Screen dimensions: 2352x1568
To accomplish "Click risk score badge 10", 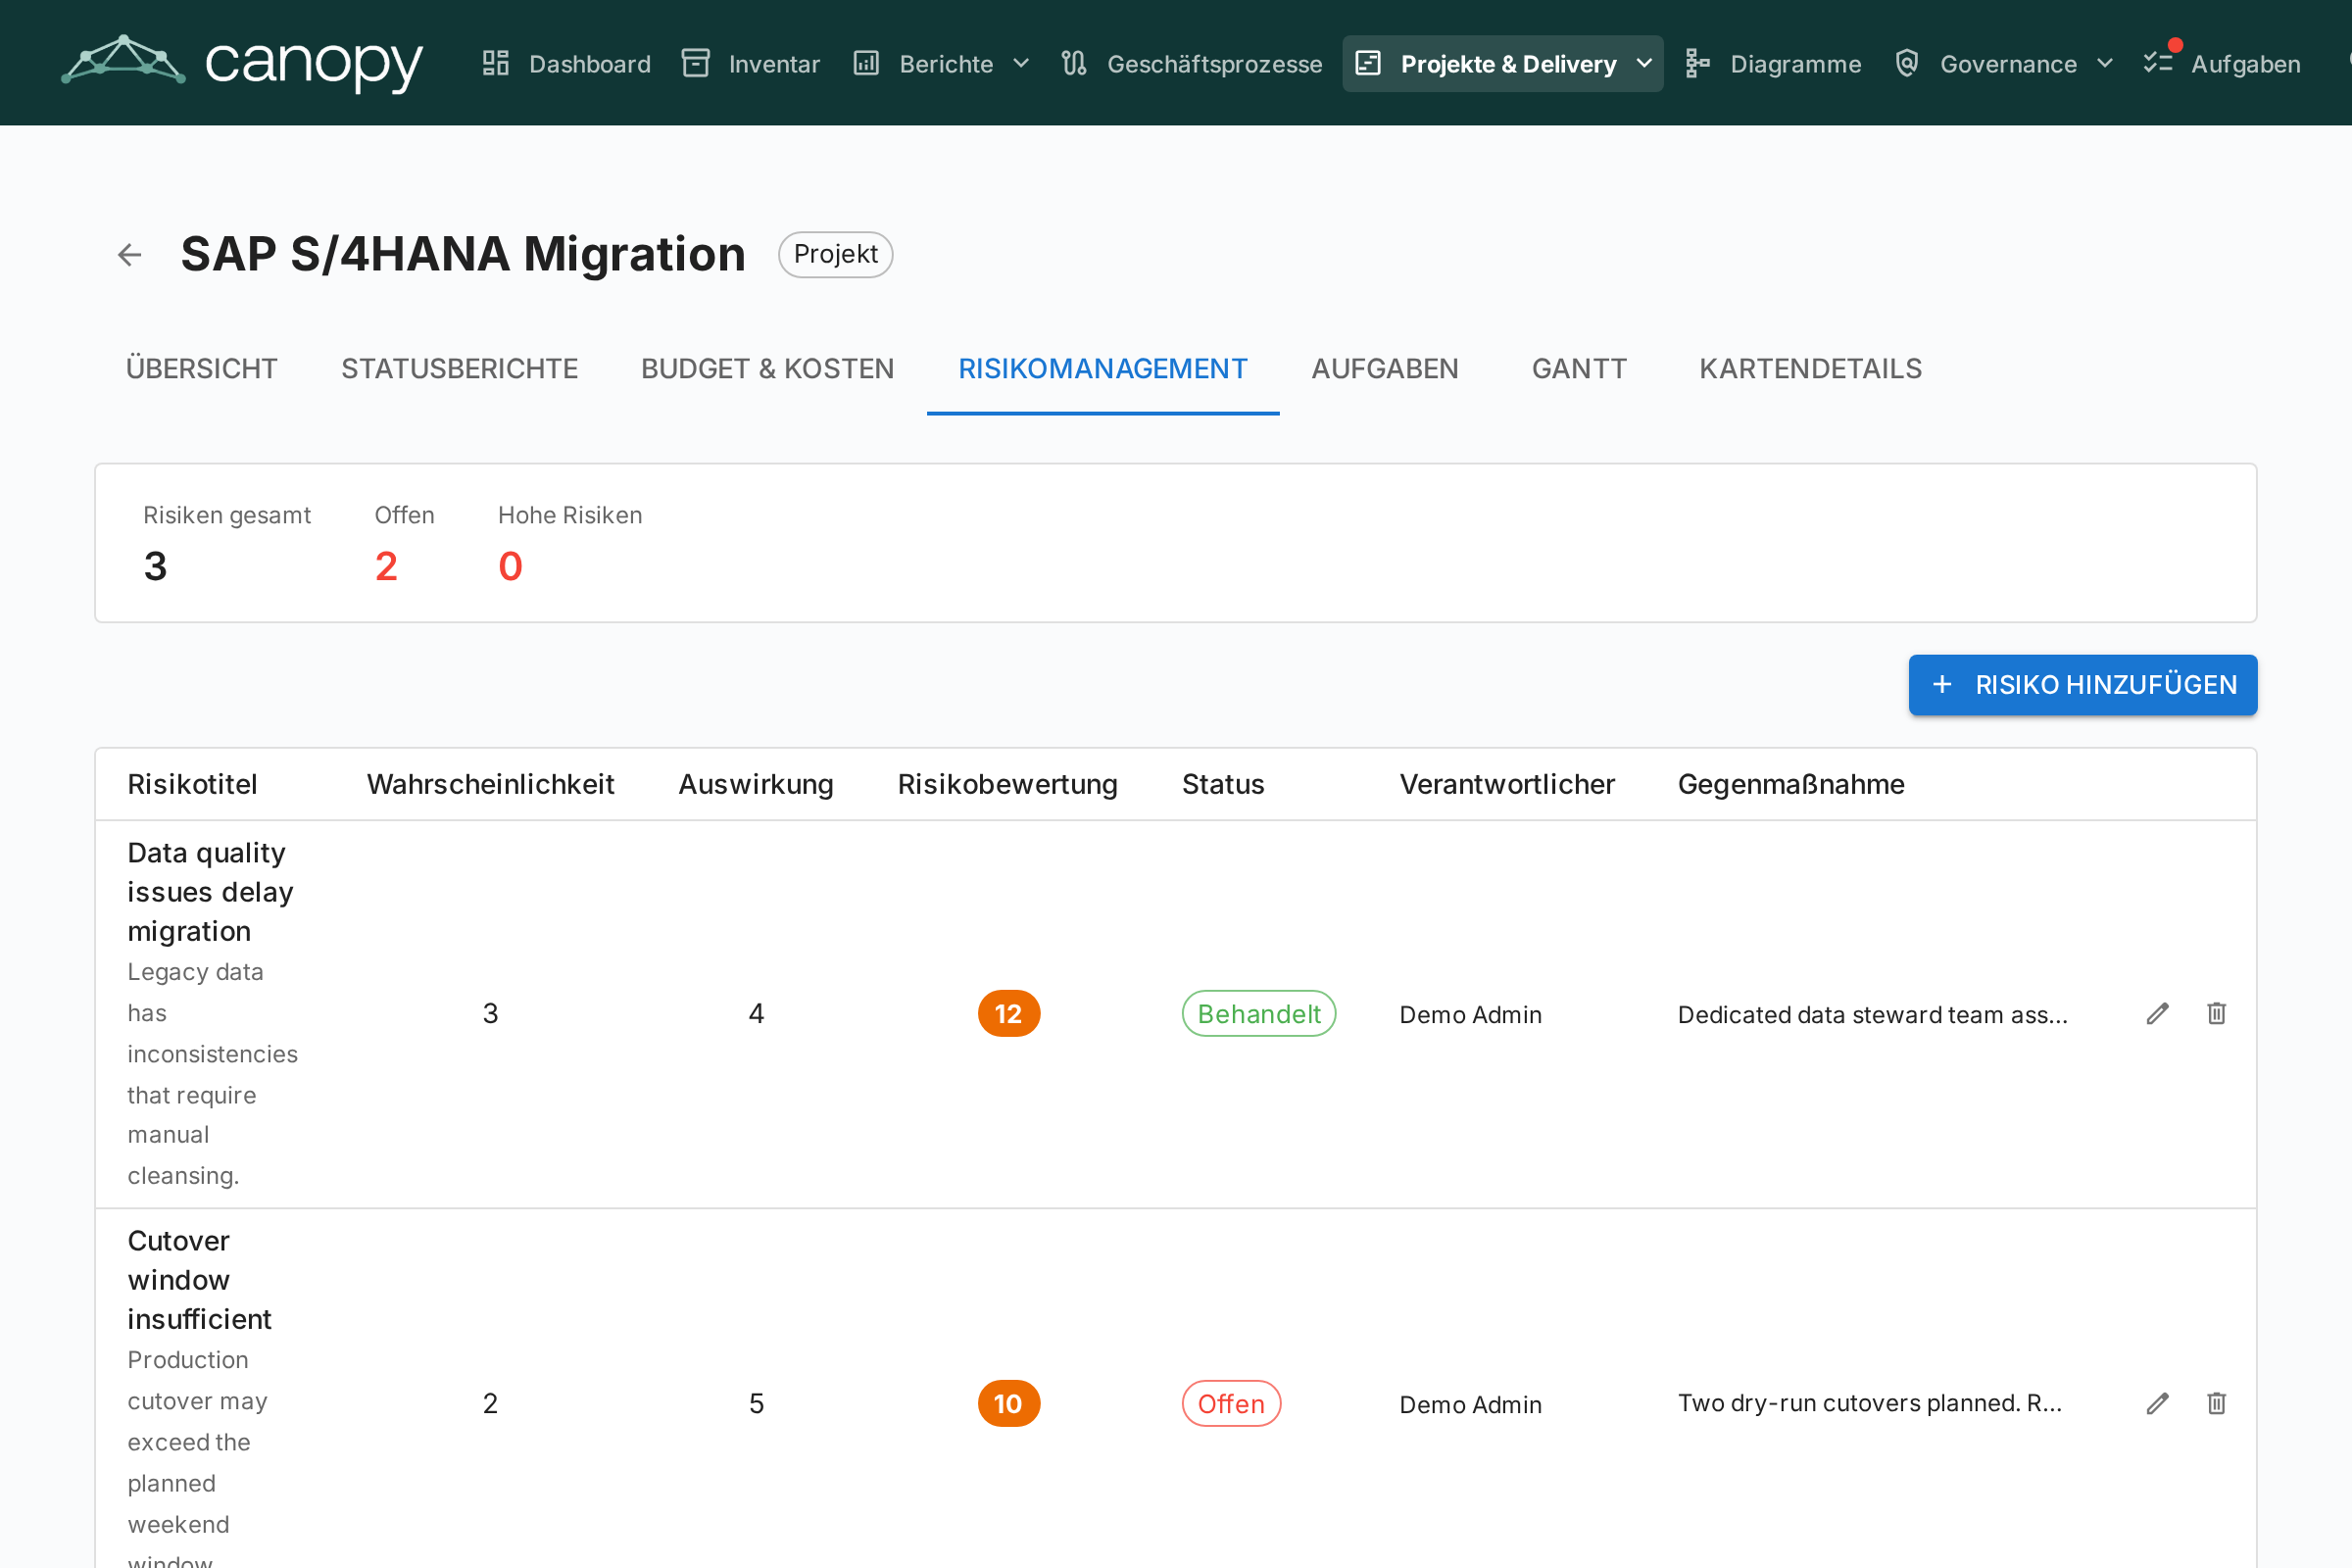I will (1008, 1404).
